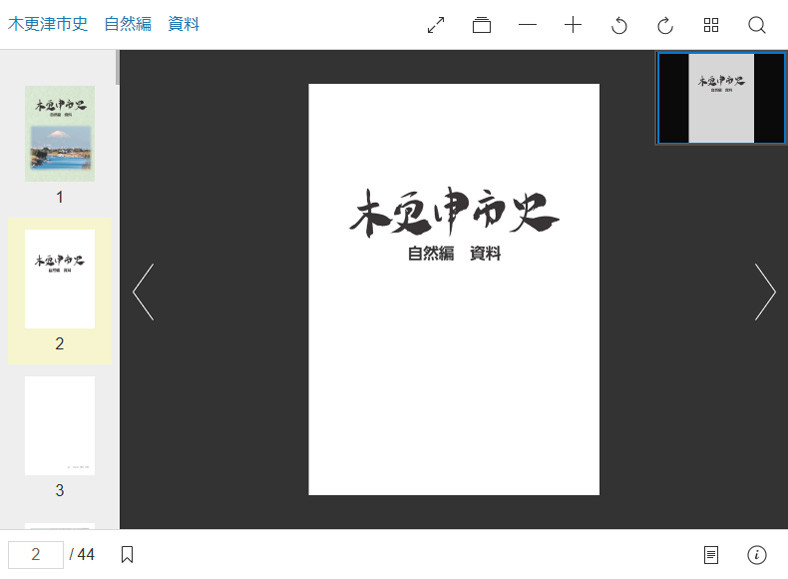Open search with the magnifier icon

(x=756, y=25)
